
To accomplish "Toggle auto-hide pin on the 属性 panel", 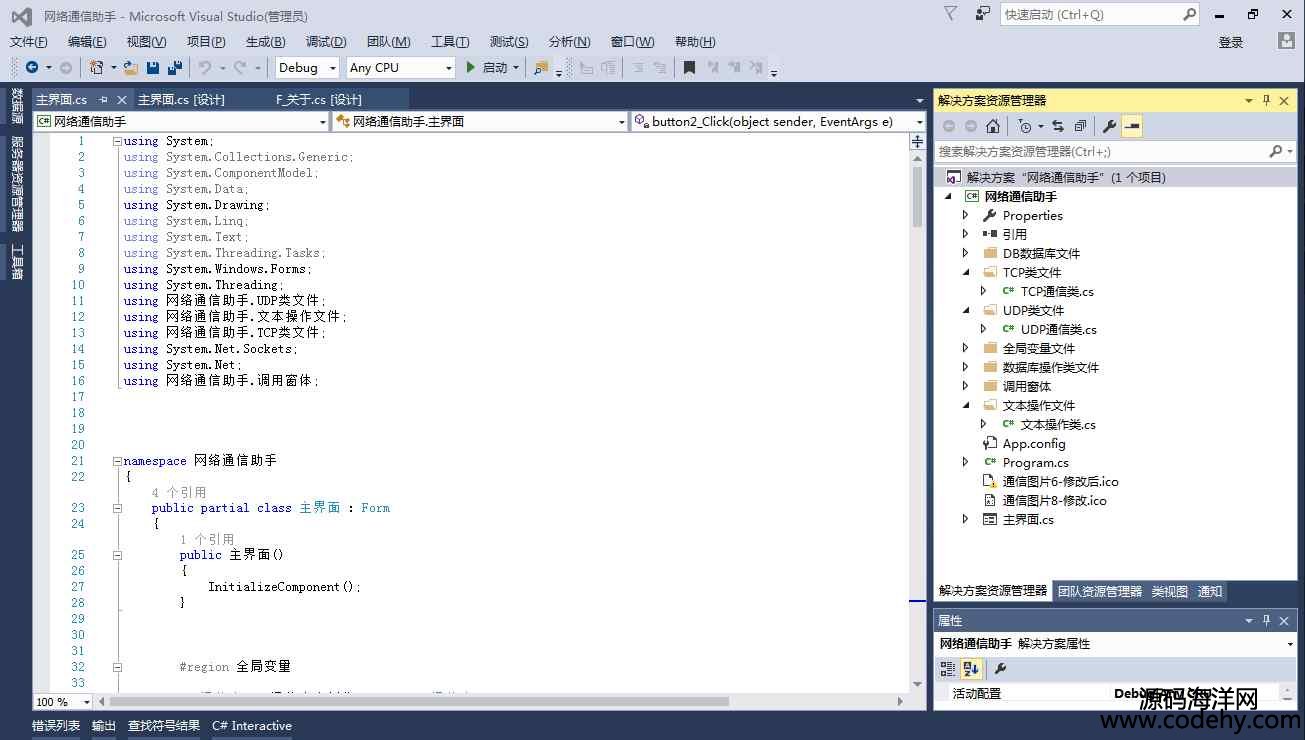I will 1266,621.
